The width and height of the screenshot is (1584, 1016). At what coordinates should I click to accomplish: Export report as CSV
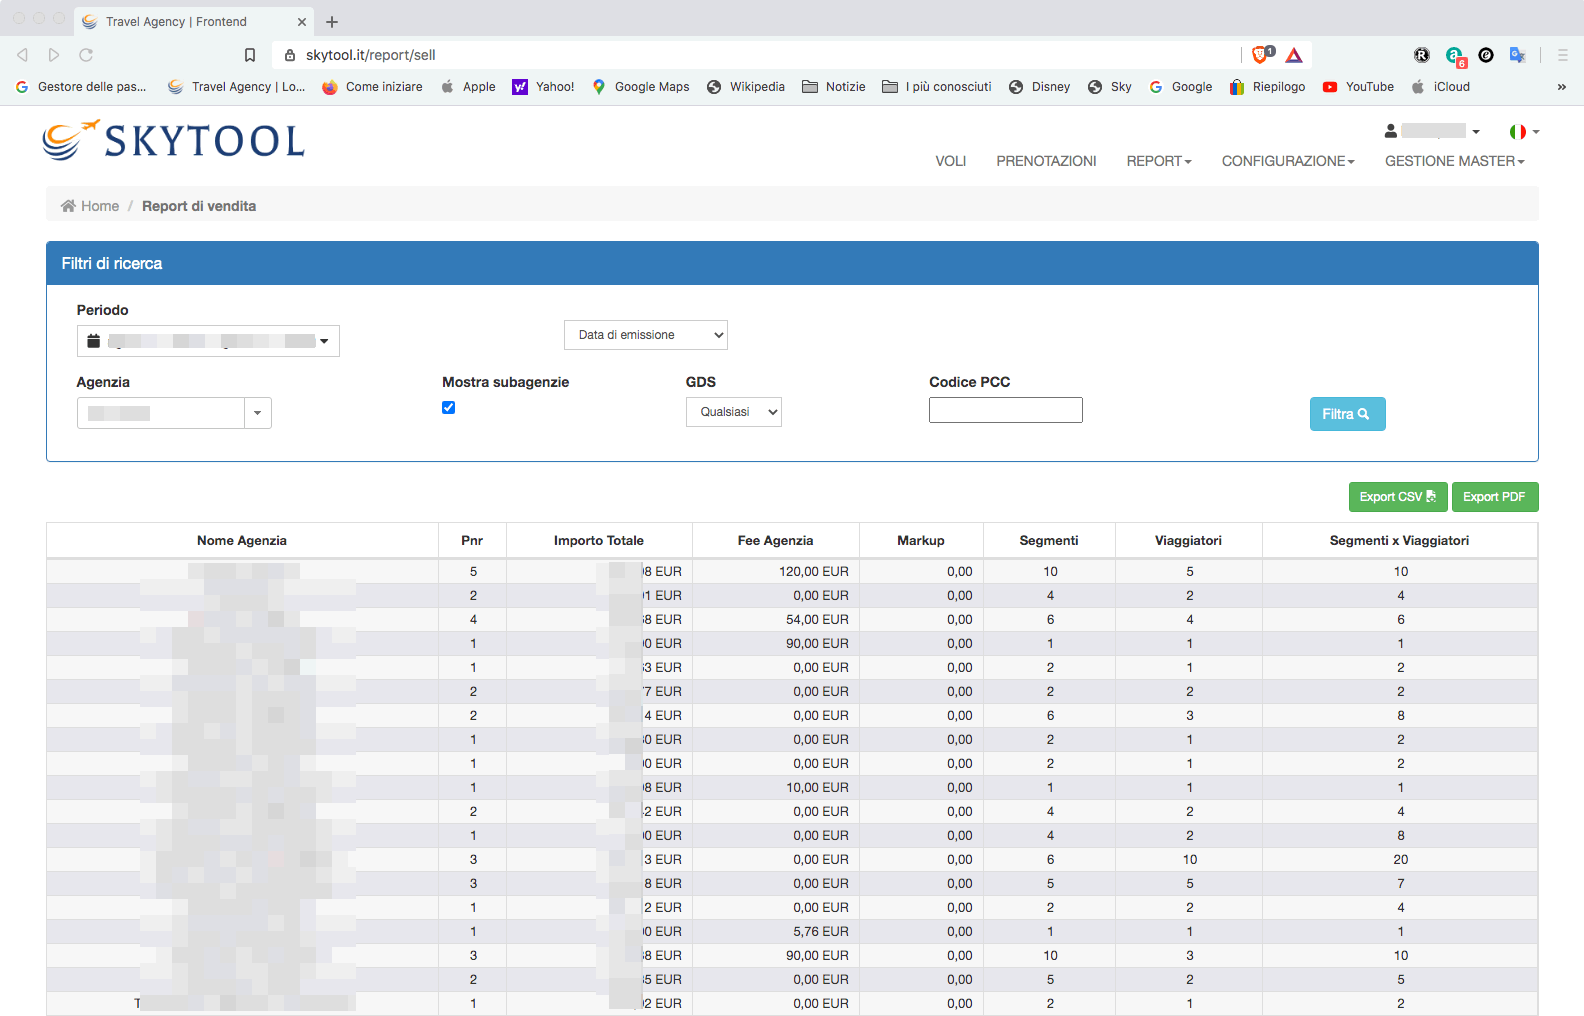(x=1397, y=497)
